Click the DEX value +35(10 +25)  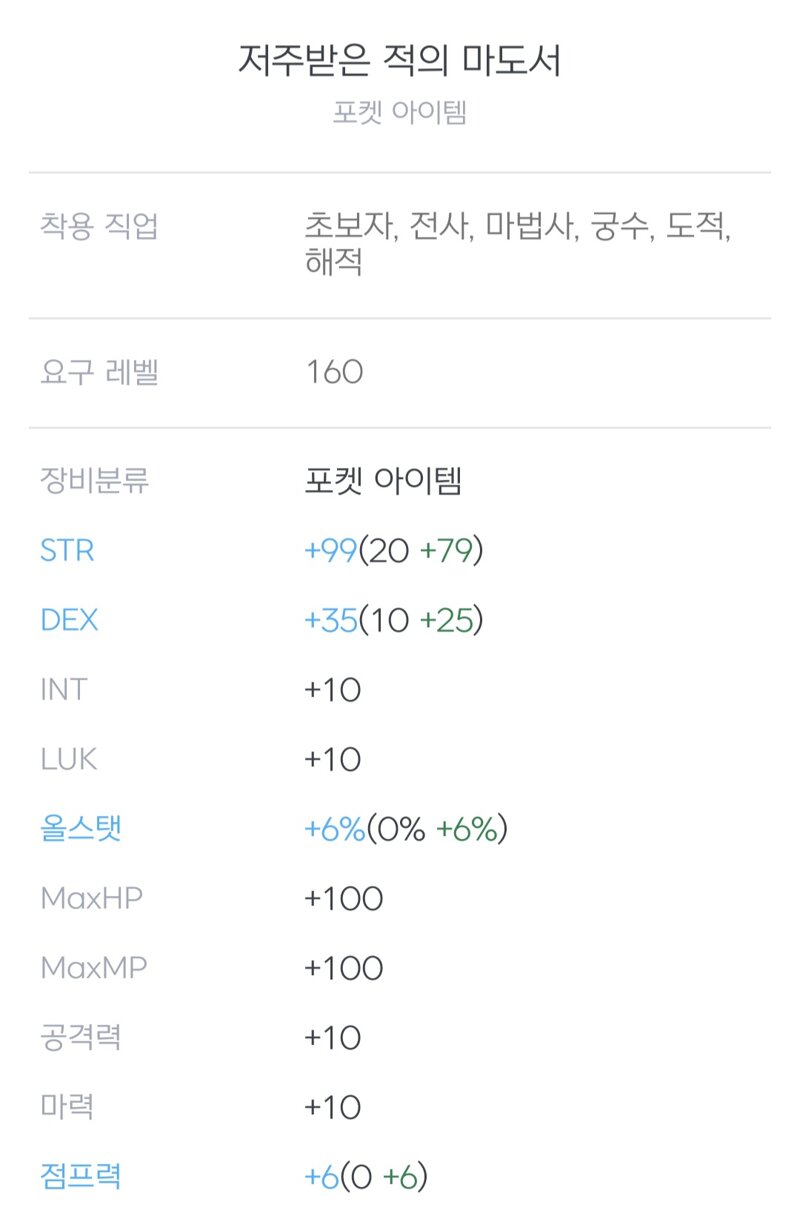point(394,621)
